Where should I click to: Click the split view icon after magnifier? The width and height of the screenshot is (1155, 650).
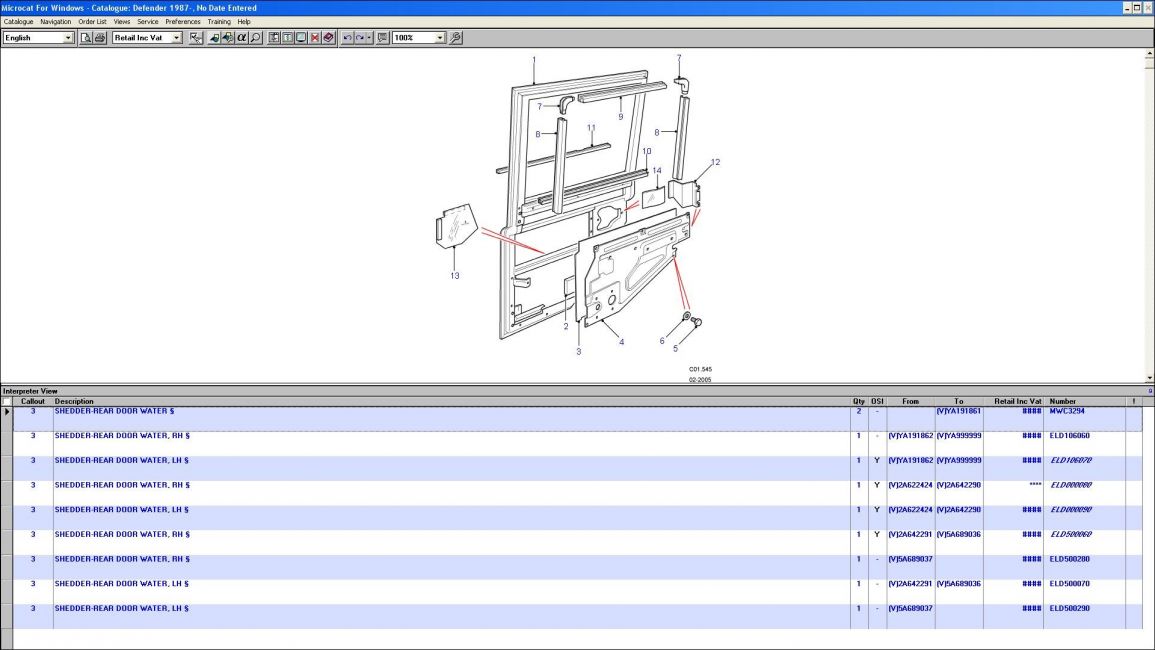274,38
